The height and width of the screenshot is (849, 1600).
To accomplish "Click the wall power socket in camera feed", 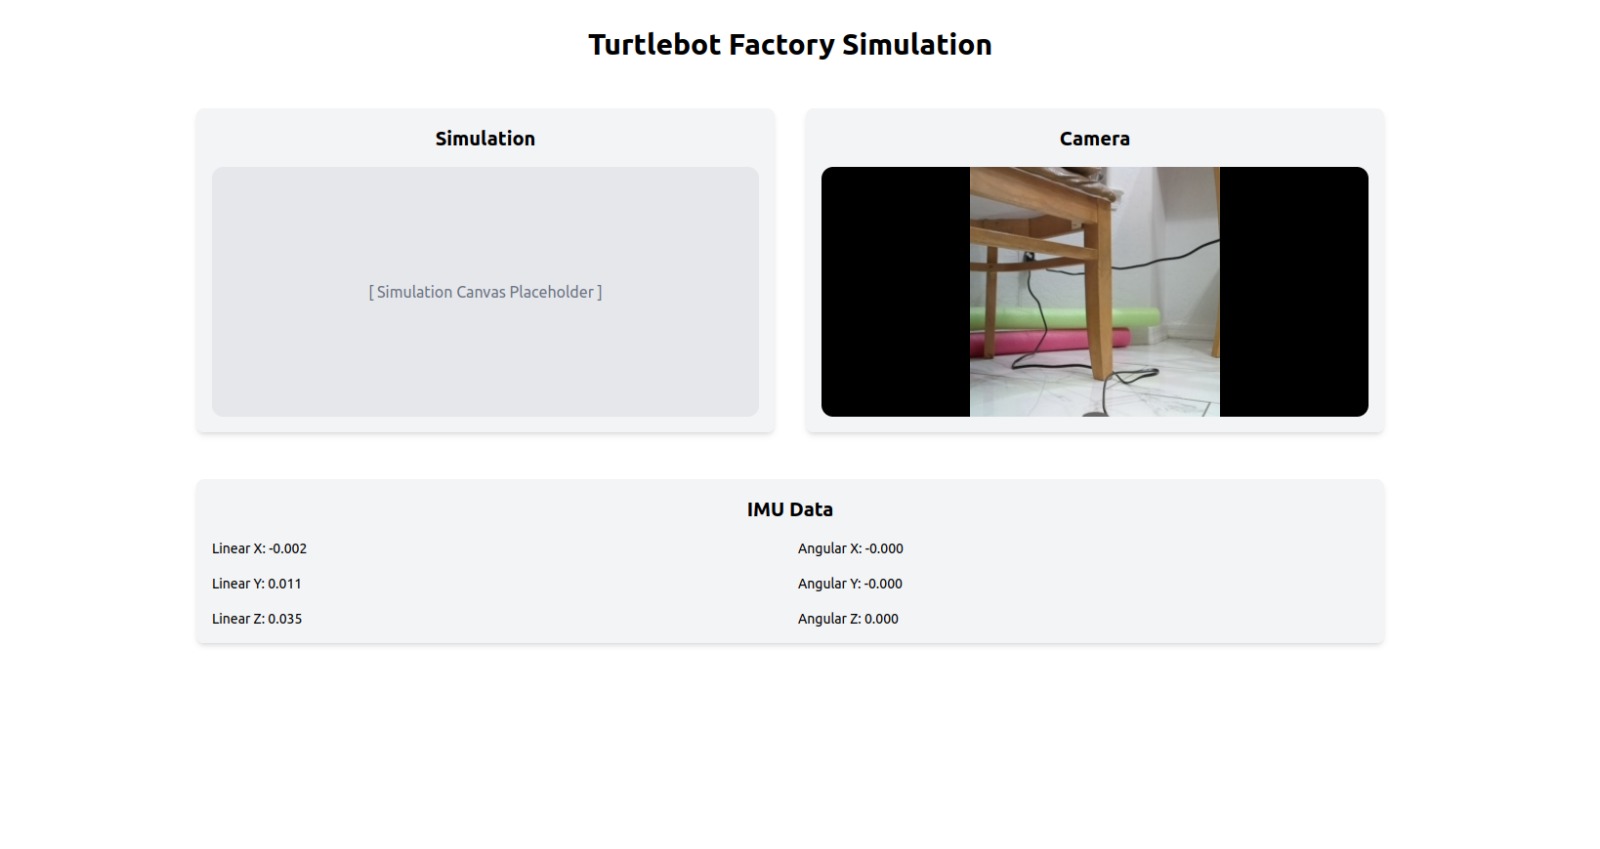I will tap(1028, 256).
